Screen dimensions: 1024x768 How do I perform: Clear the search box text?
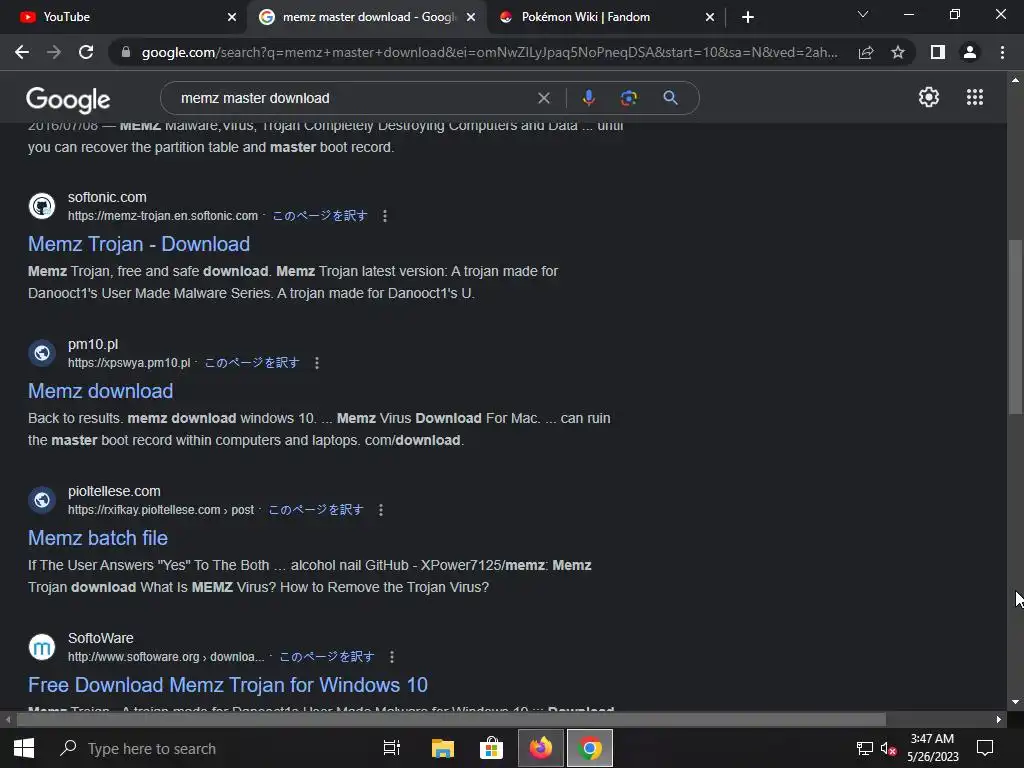pyautogui.click(x=543, y=98)
